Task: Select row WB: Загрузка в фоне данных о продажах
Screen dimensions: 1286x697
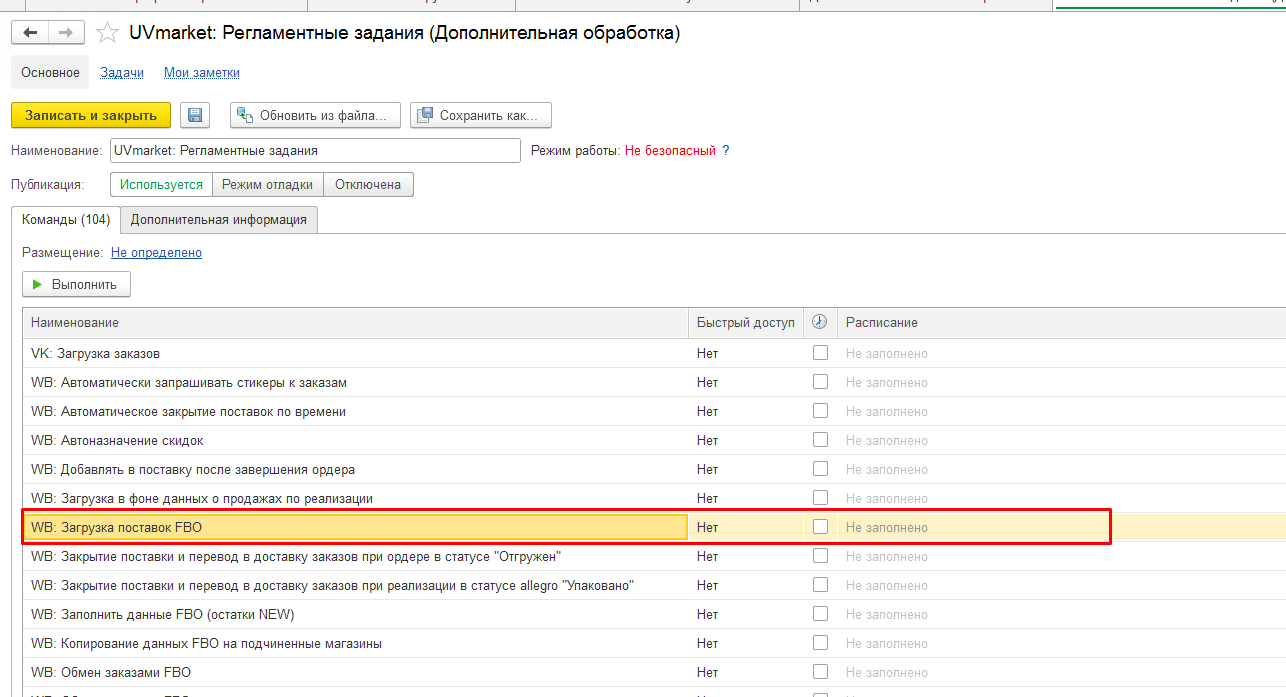Action: (654, 498)
